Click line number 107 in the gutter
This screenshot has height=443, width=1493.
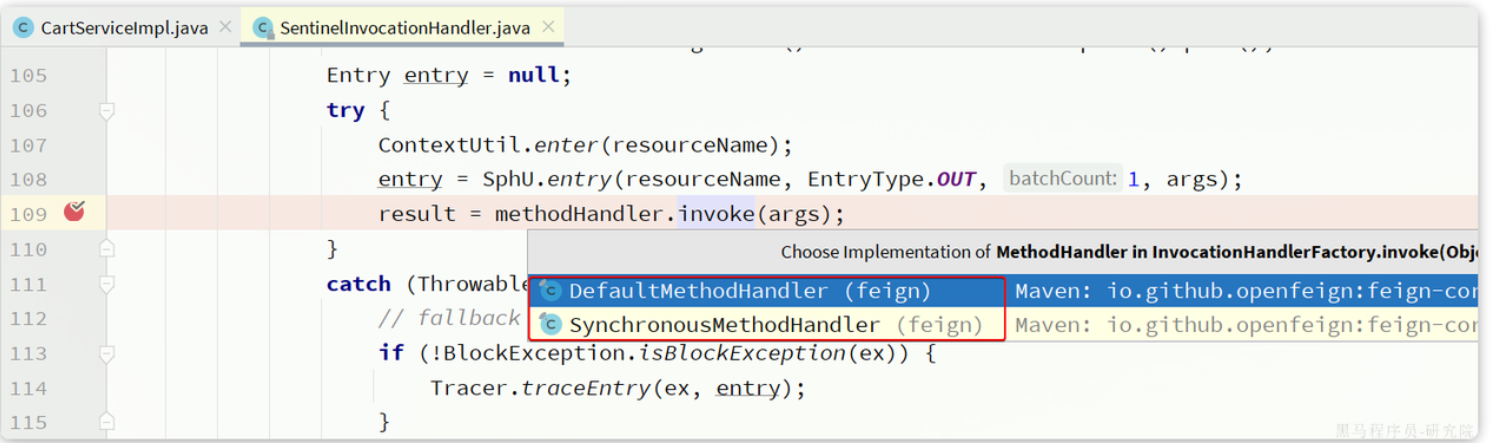click(x=29, y=145)
